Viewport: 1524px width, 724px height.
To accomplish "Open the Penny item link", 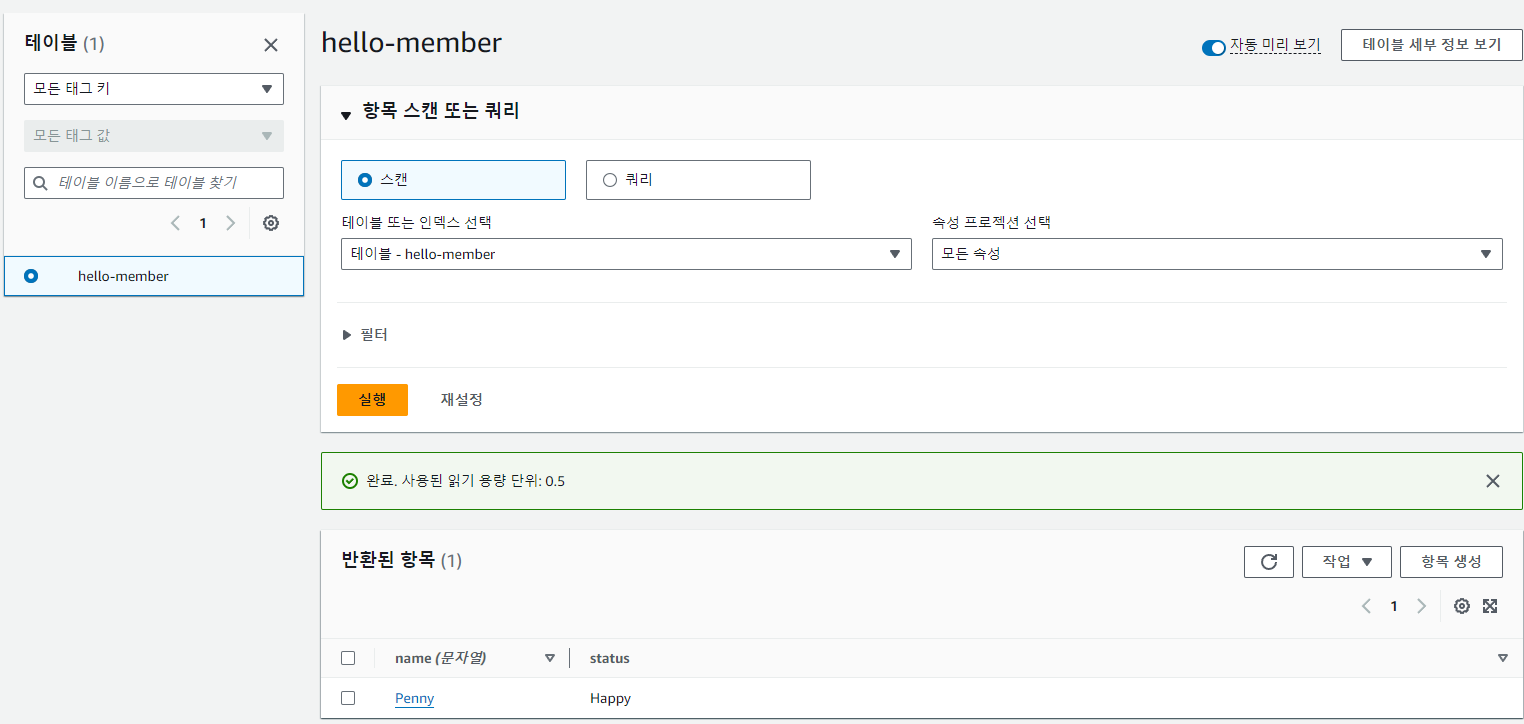I will click(x=414, y=698).
